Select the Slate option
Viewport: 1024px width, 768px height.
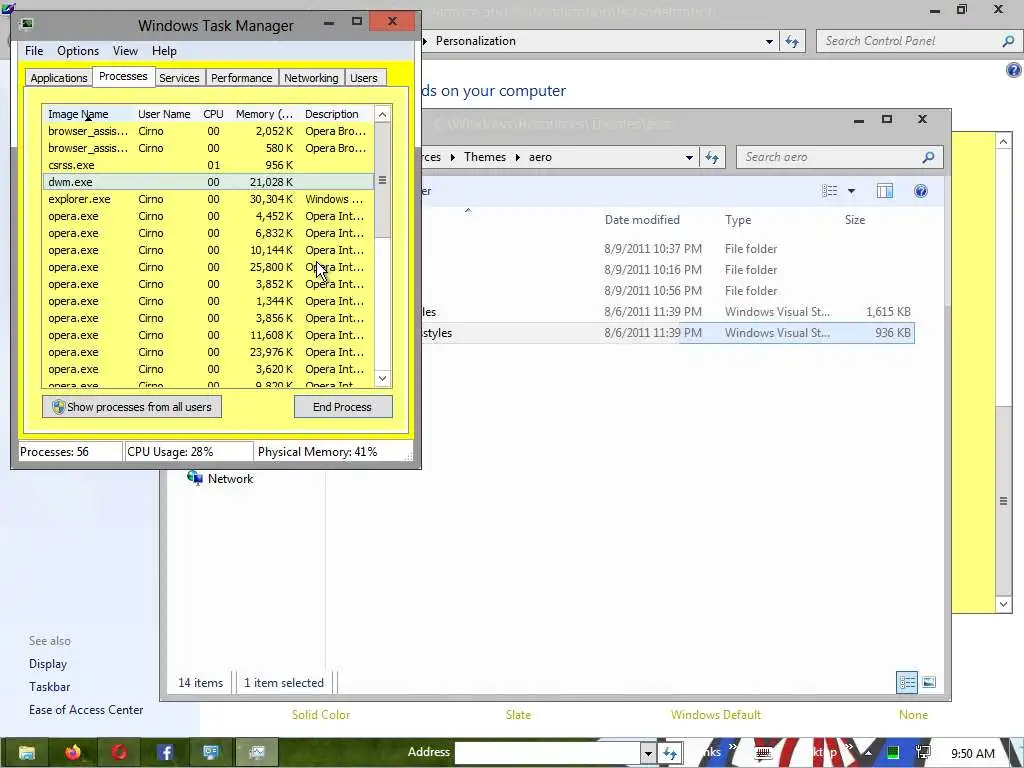tap(518, 715)
